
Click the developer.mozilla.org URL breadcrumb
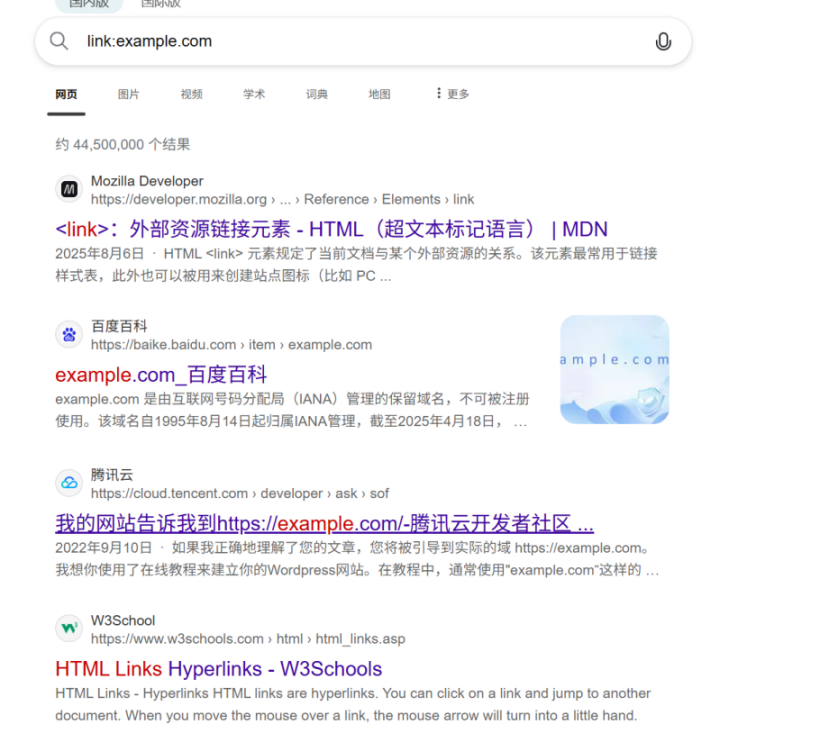[x=282, y=200]
